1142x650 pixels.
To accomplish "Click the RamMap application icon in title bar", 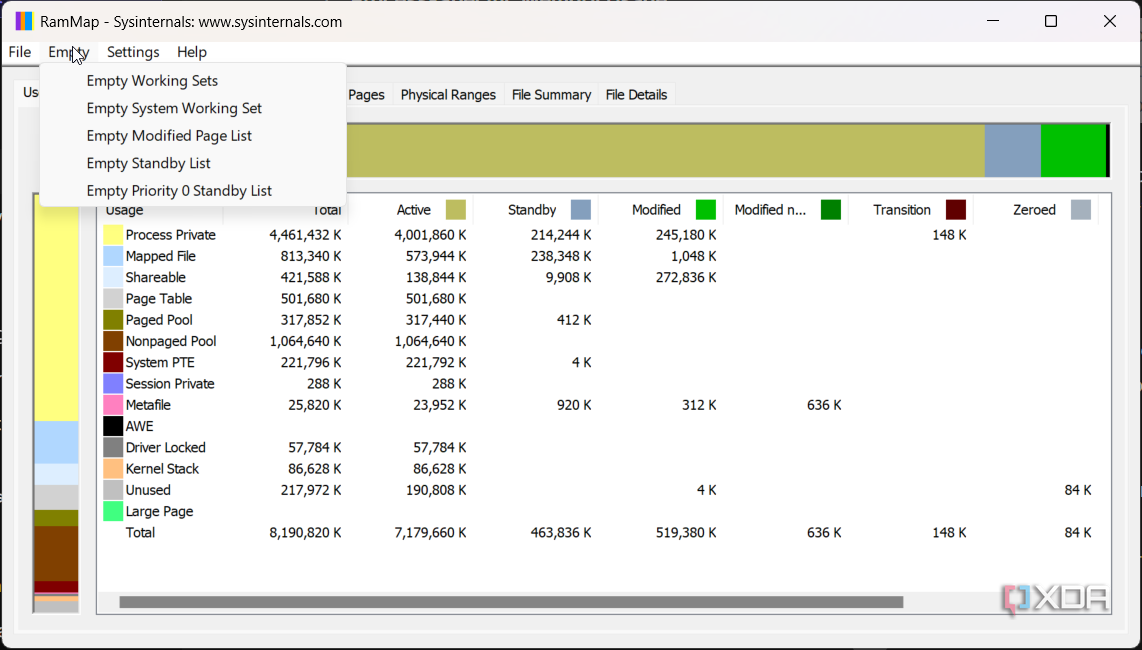I will [x=24, y=21].
